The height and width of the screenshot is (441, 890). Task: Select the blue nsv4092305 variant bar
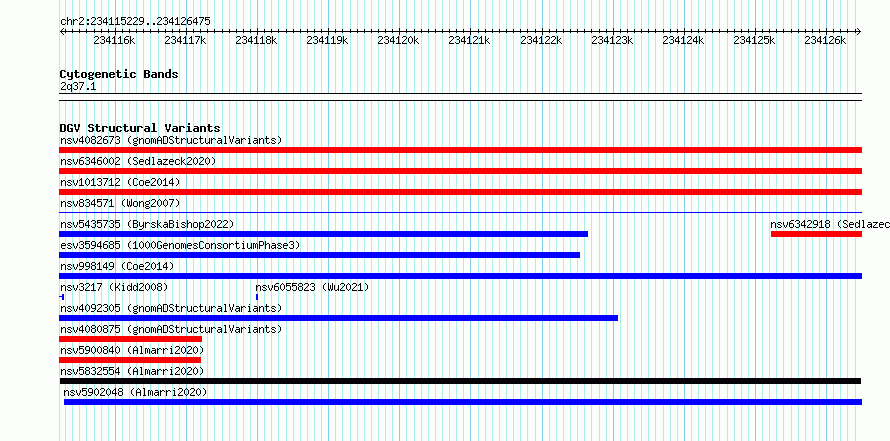click(338, 318)
